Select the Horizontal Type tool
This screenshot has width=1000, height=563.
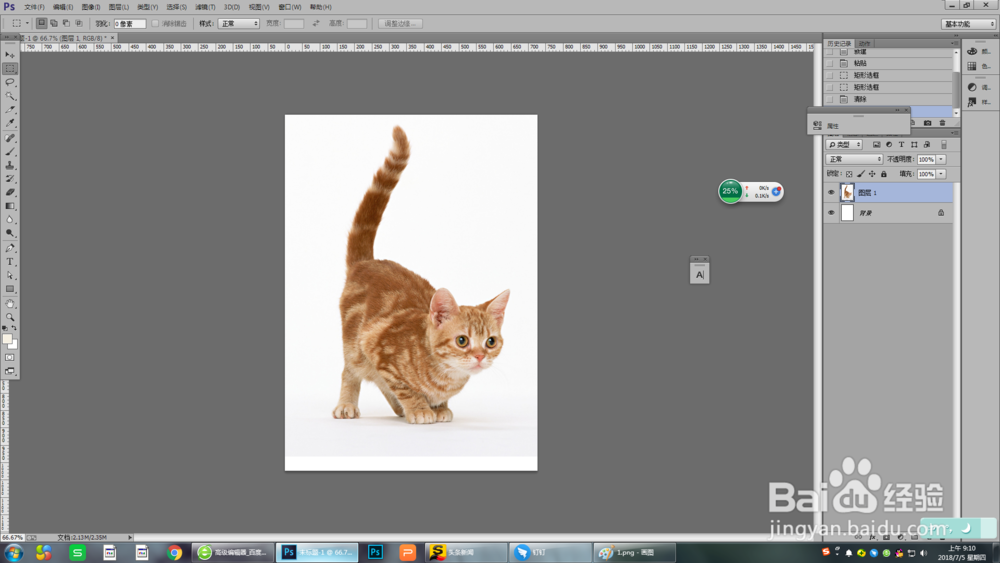point(10,262)
